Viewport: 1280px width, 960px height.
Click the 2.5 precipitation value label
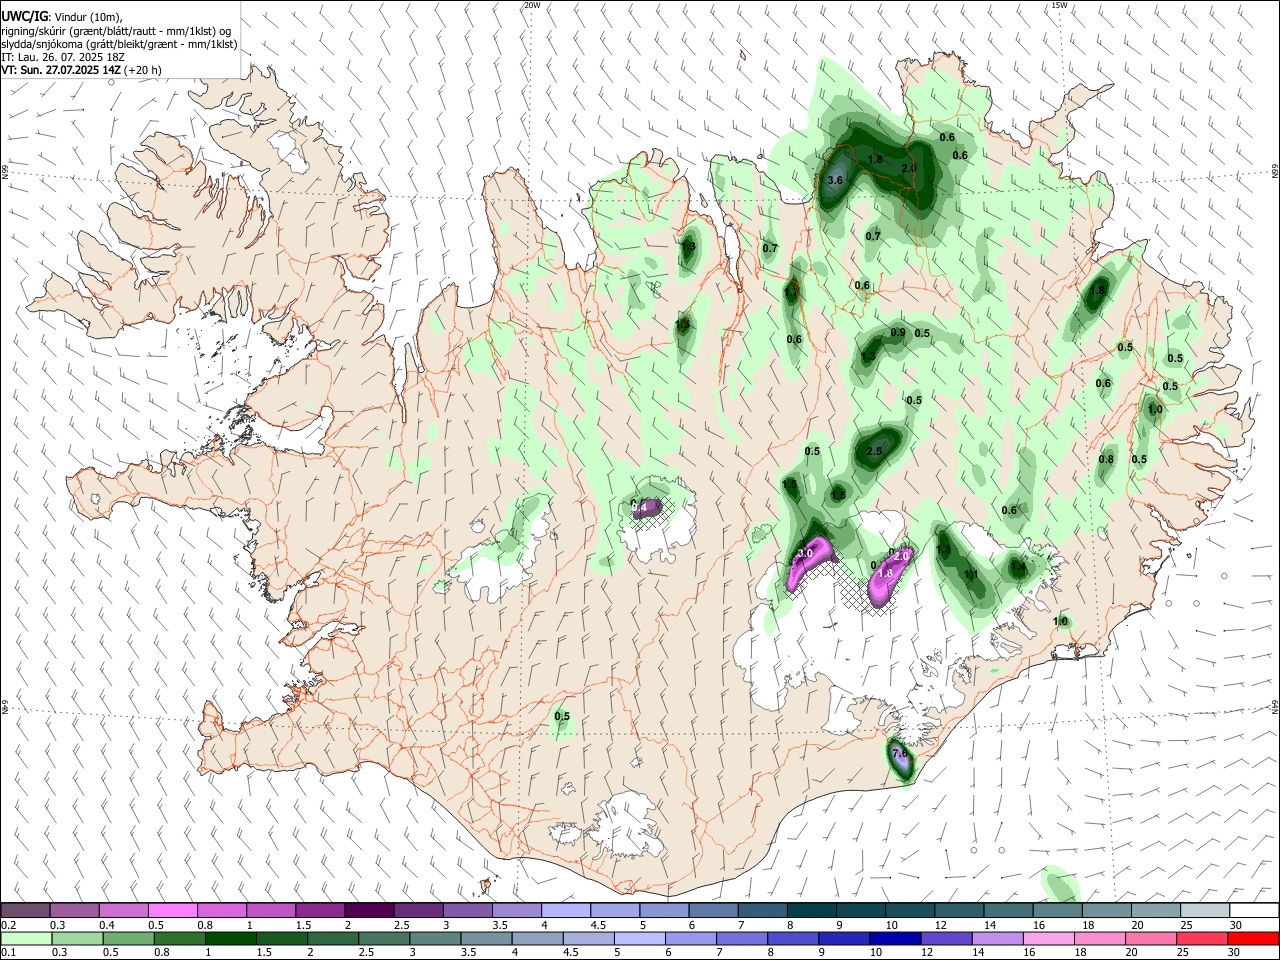[x=875, y=451]
